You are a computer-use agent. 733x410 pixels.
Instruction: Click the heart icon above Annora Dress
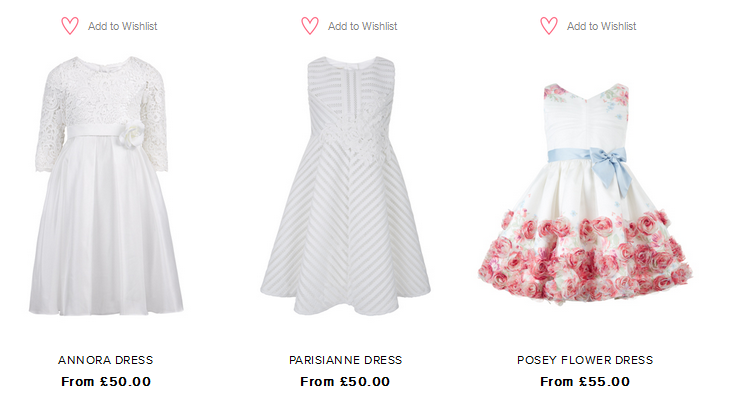[70, 26]
